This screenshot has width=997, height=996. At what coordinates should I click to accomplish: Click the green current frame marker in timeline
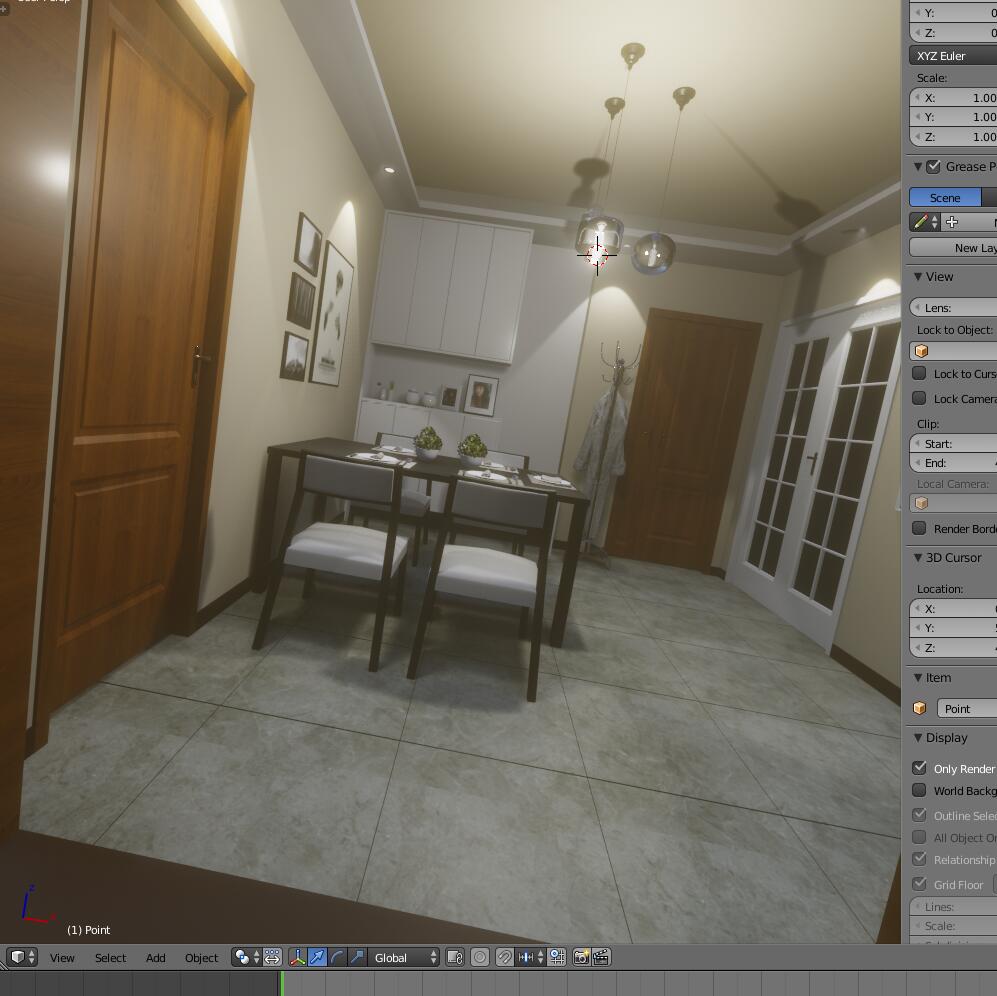pos(281,983)
